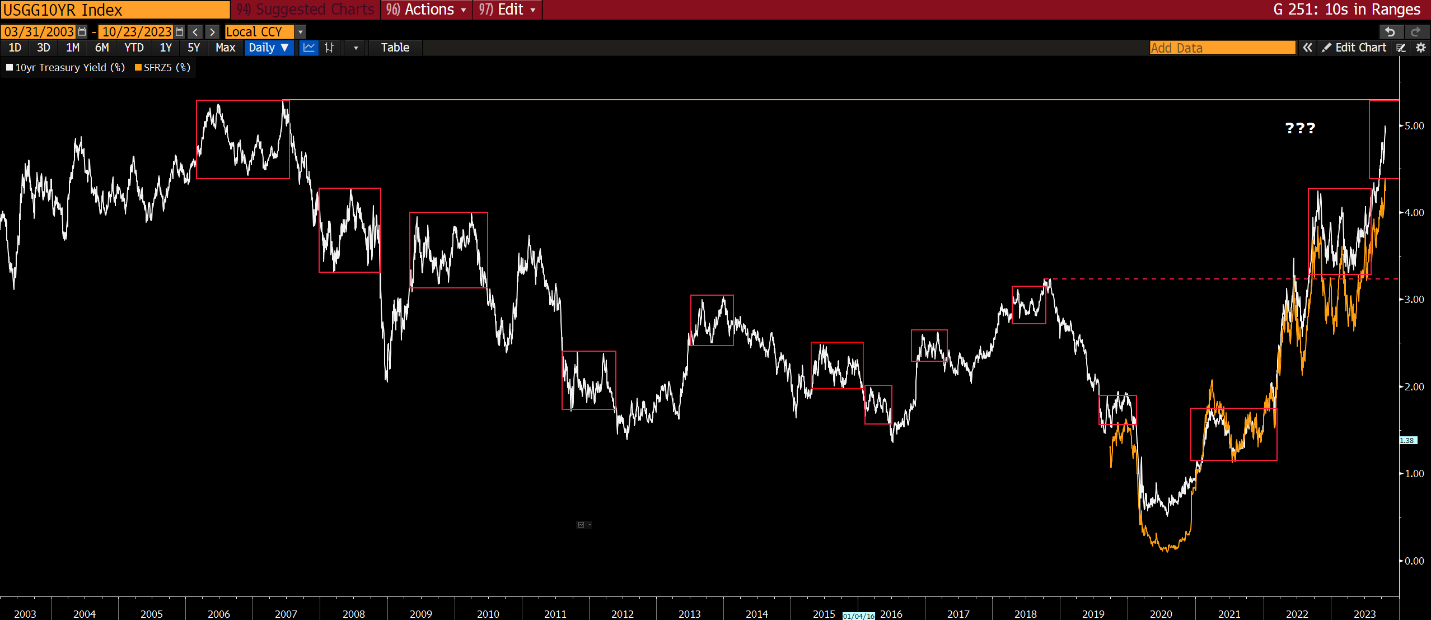Expand the Local CCY currency dropdown

click(x=301, y=32)
